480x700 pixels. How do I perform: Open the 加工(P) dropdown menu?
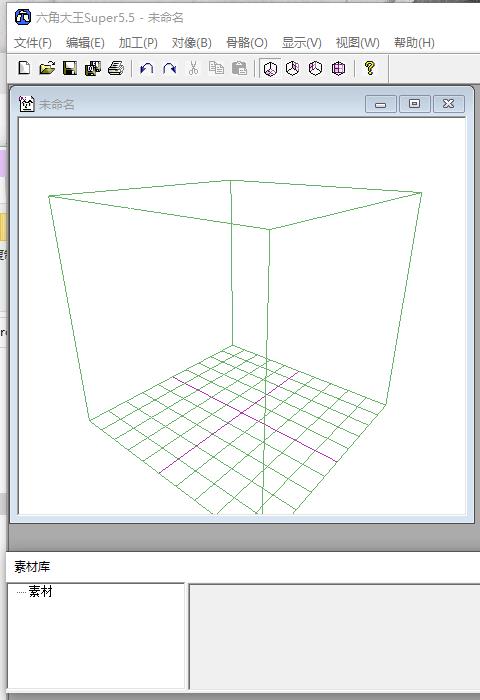coord(138,43)
